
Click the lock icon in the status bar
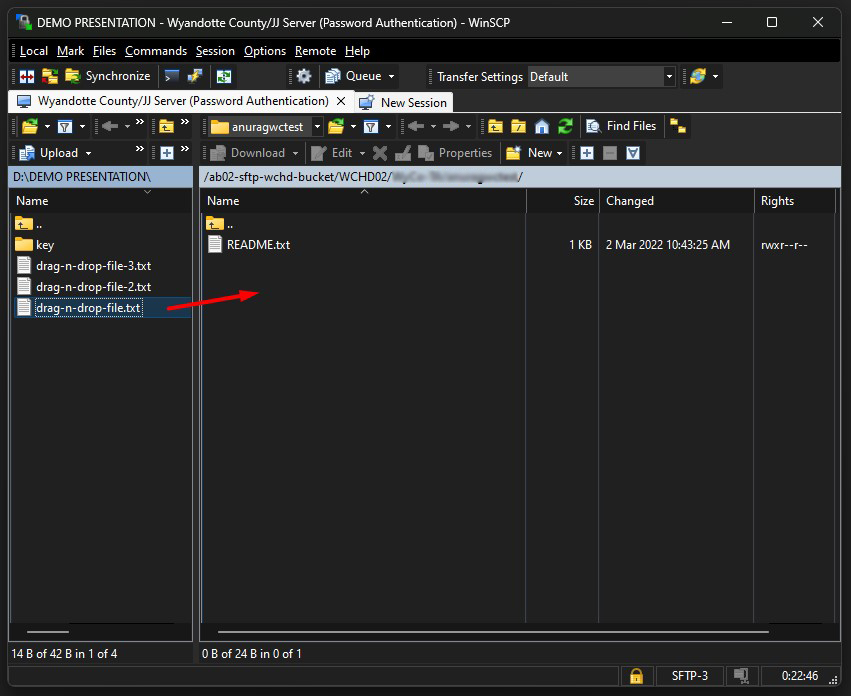pyautogui.click(x=636, y=676)
